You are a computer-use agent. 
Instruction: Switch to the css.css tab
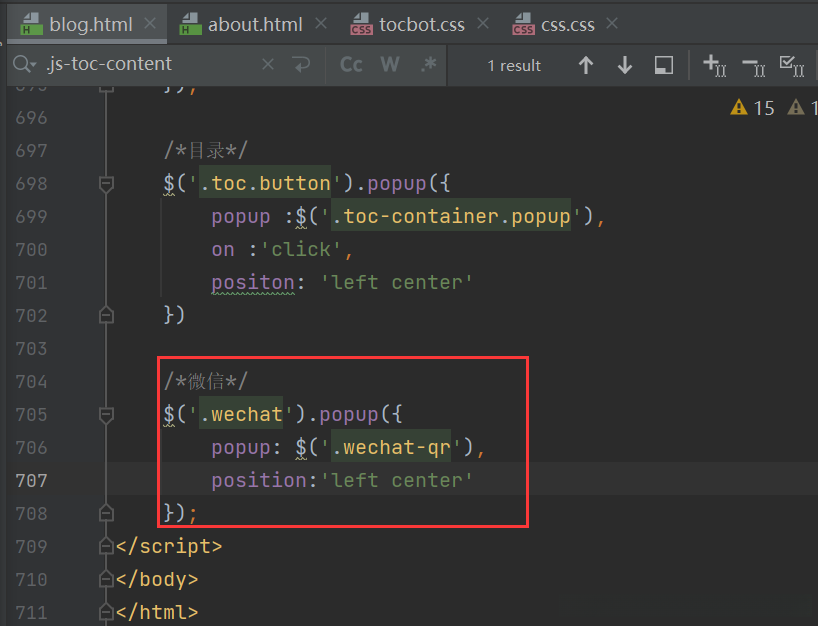point(568,25)
